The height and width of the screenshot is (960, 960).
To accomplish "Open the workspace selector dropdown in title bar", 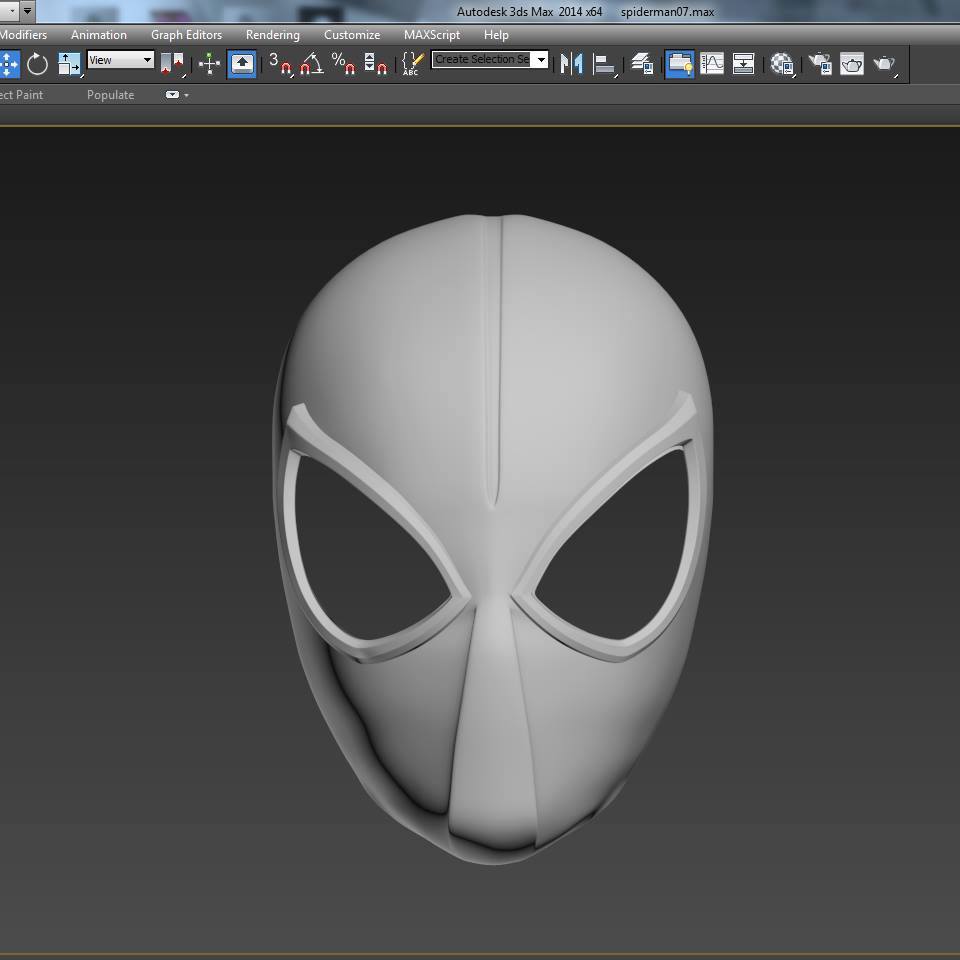I will click(12, 11).
